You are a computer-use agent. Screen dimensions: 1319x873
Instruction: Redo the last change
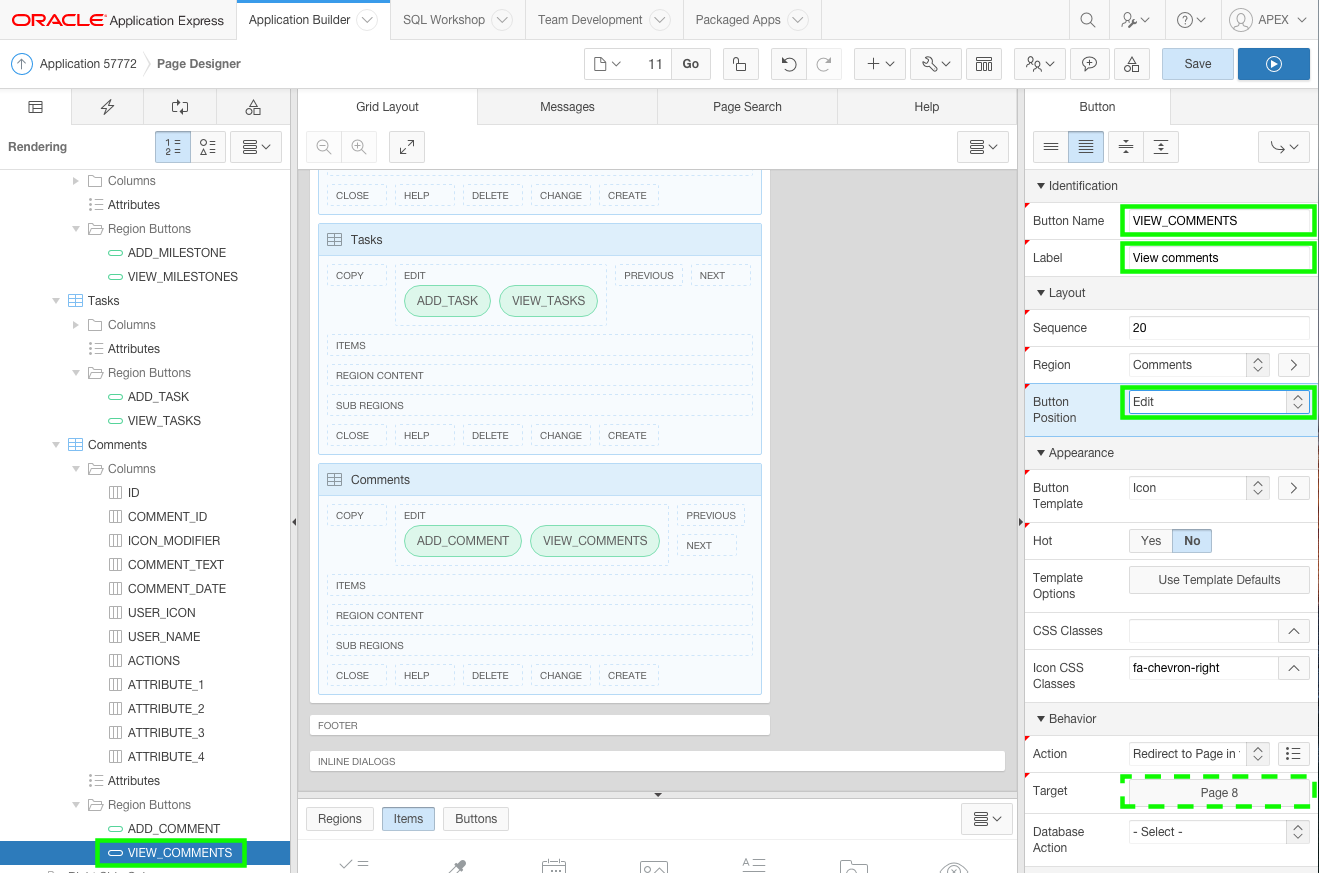(823, 64)
